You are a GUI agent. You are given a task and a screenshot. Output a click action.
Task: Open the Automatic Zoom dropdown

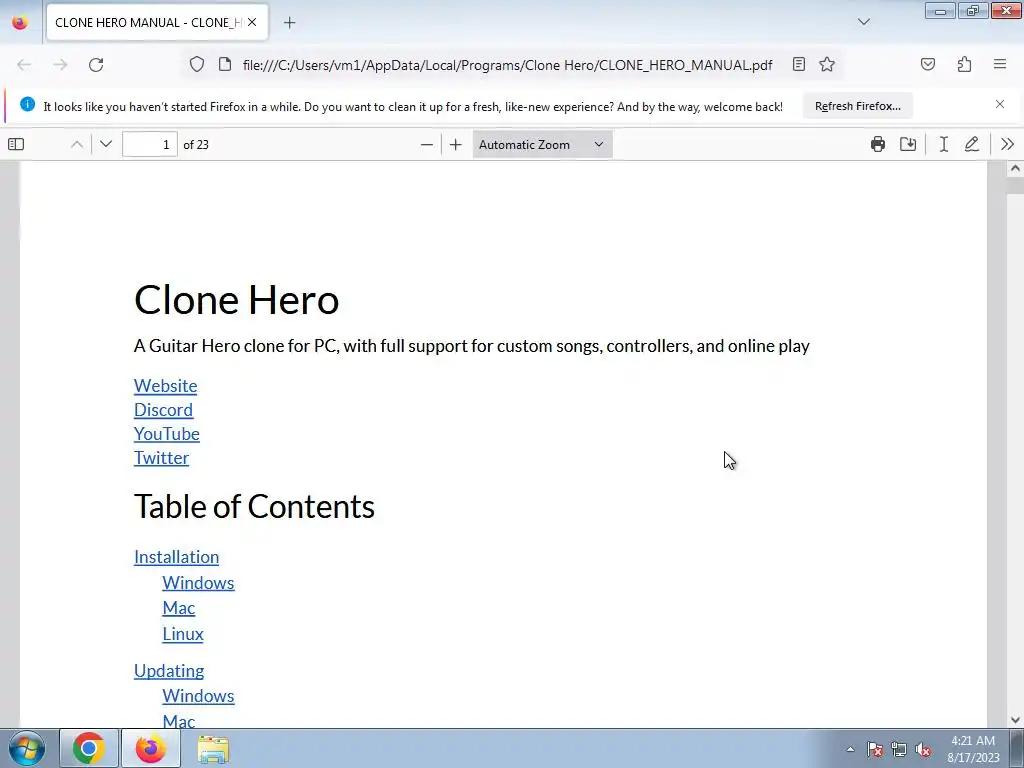pyautogui.click(x=542, y=144)
